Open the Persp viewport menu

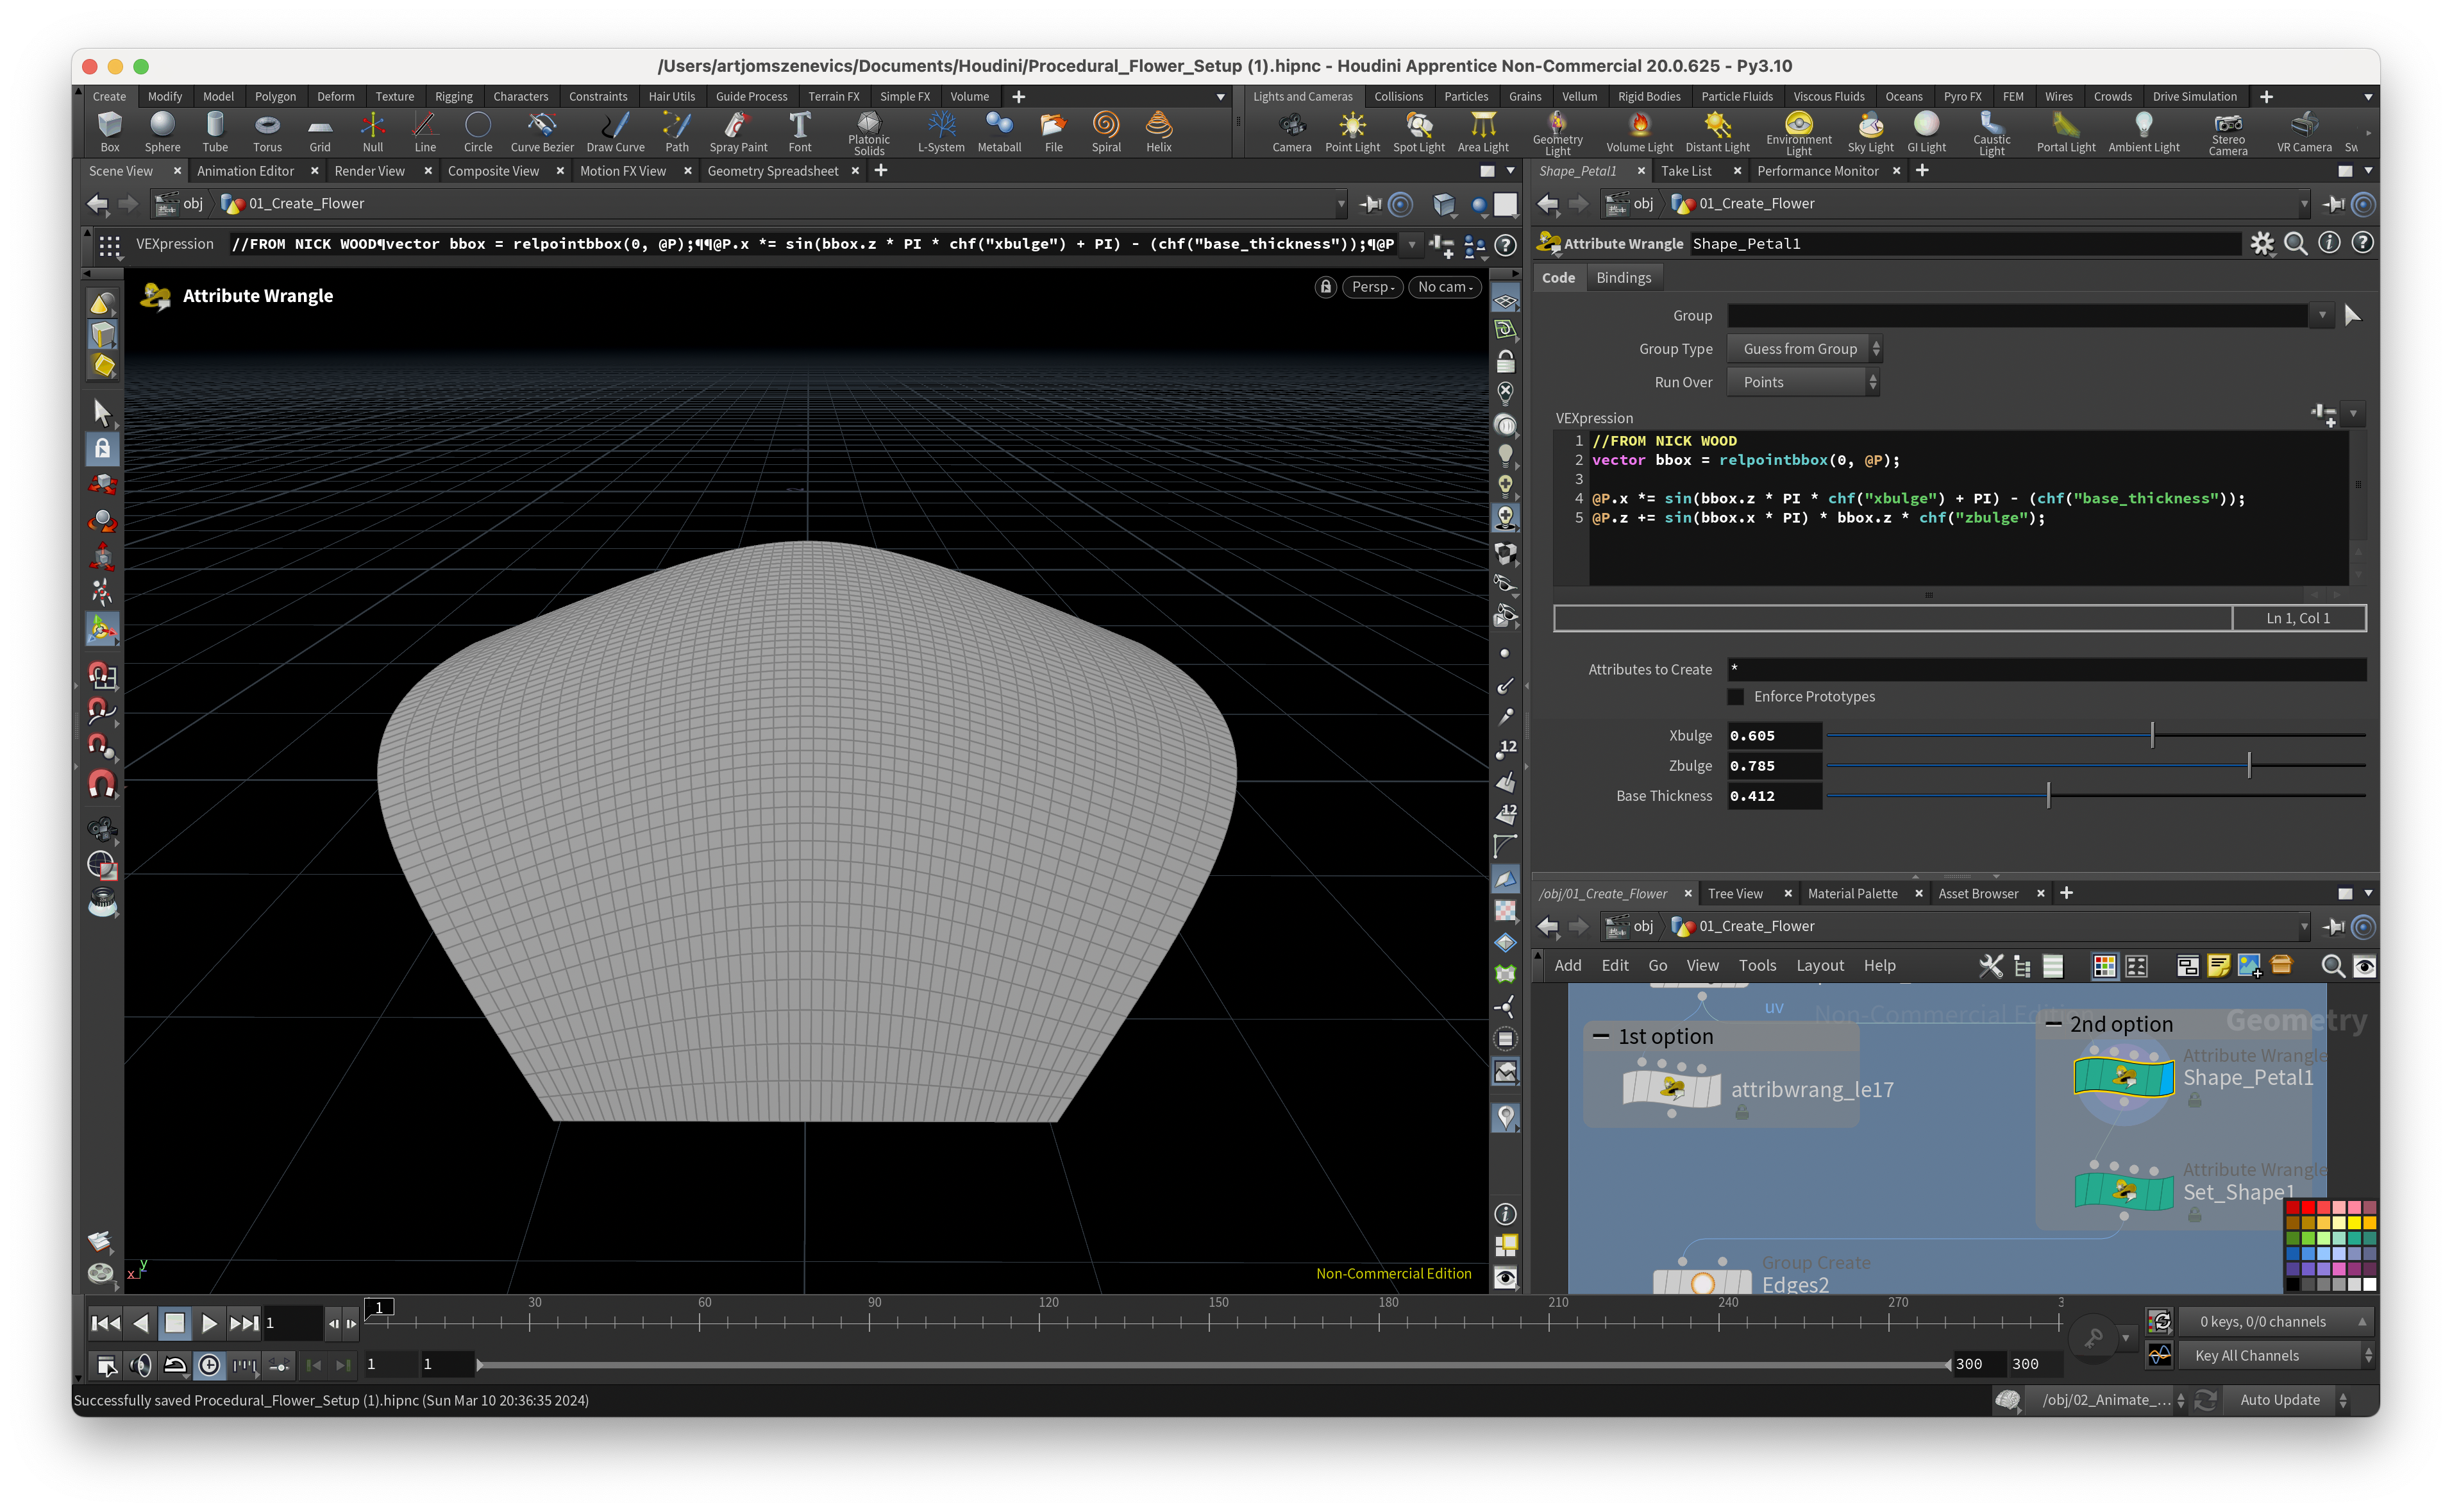click(1371, 287)
